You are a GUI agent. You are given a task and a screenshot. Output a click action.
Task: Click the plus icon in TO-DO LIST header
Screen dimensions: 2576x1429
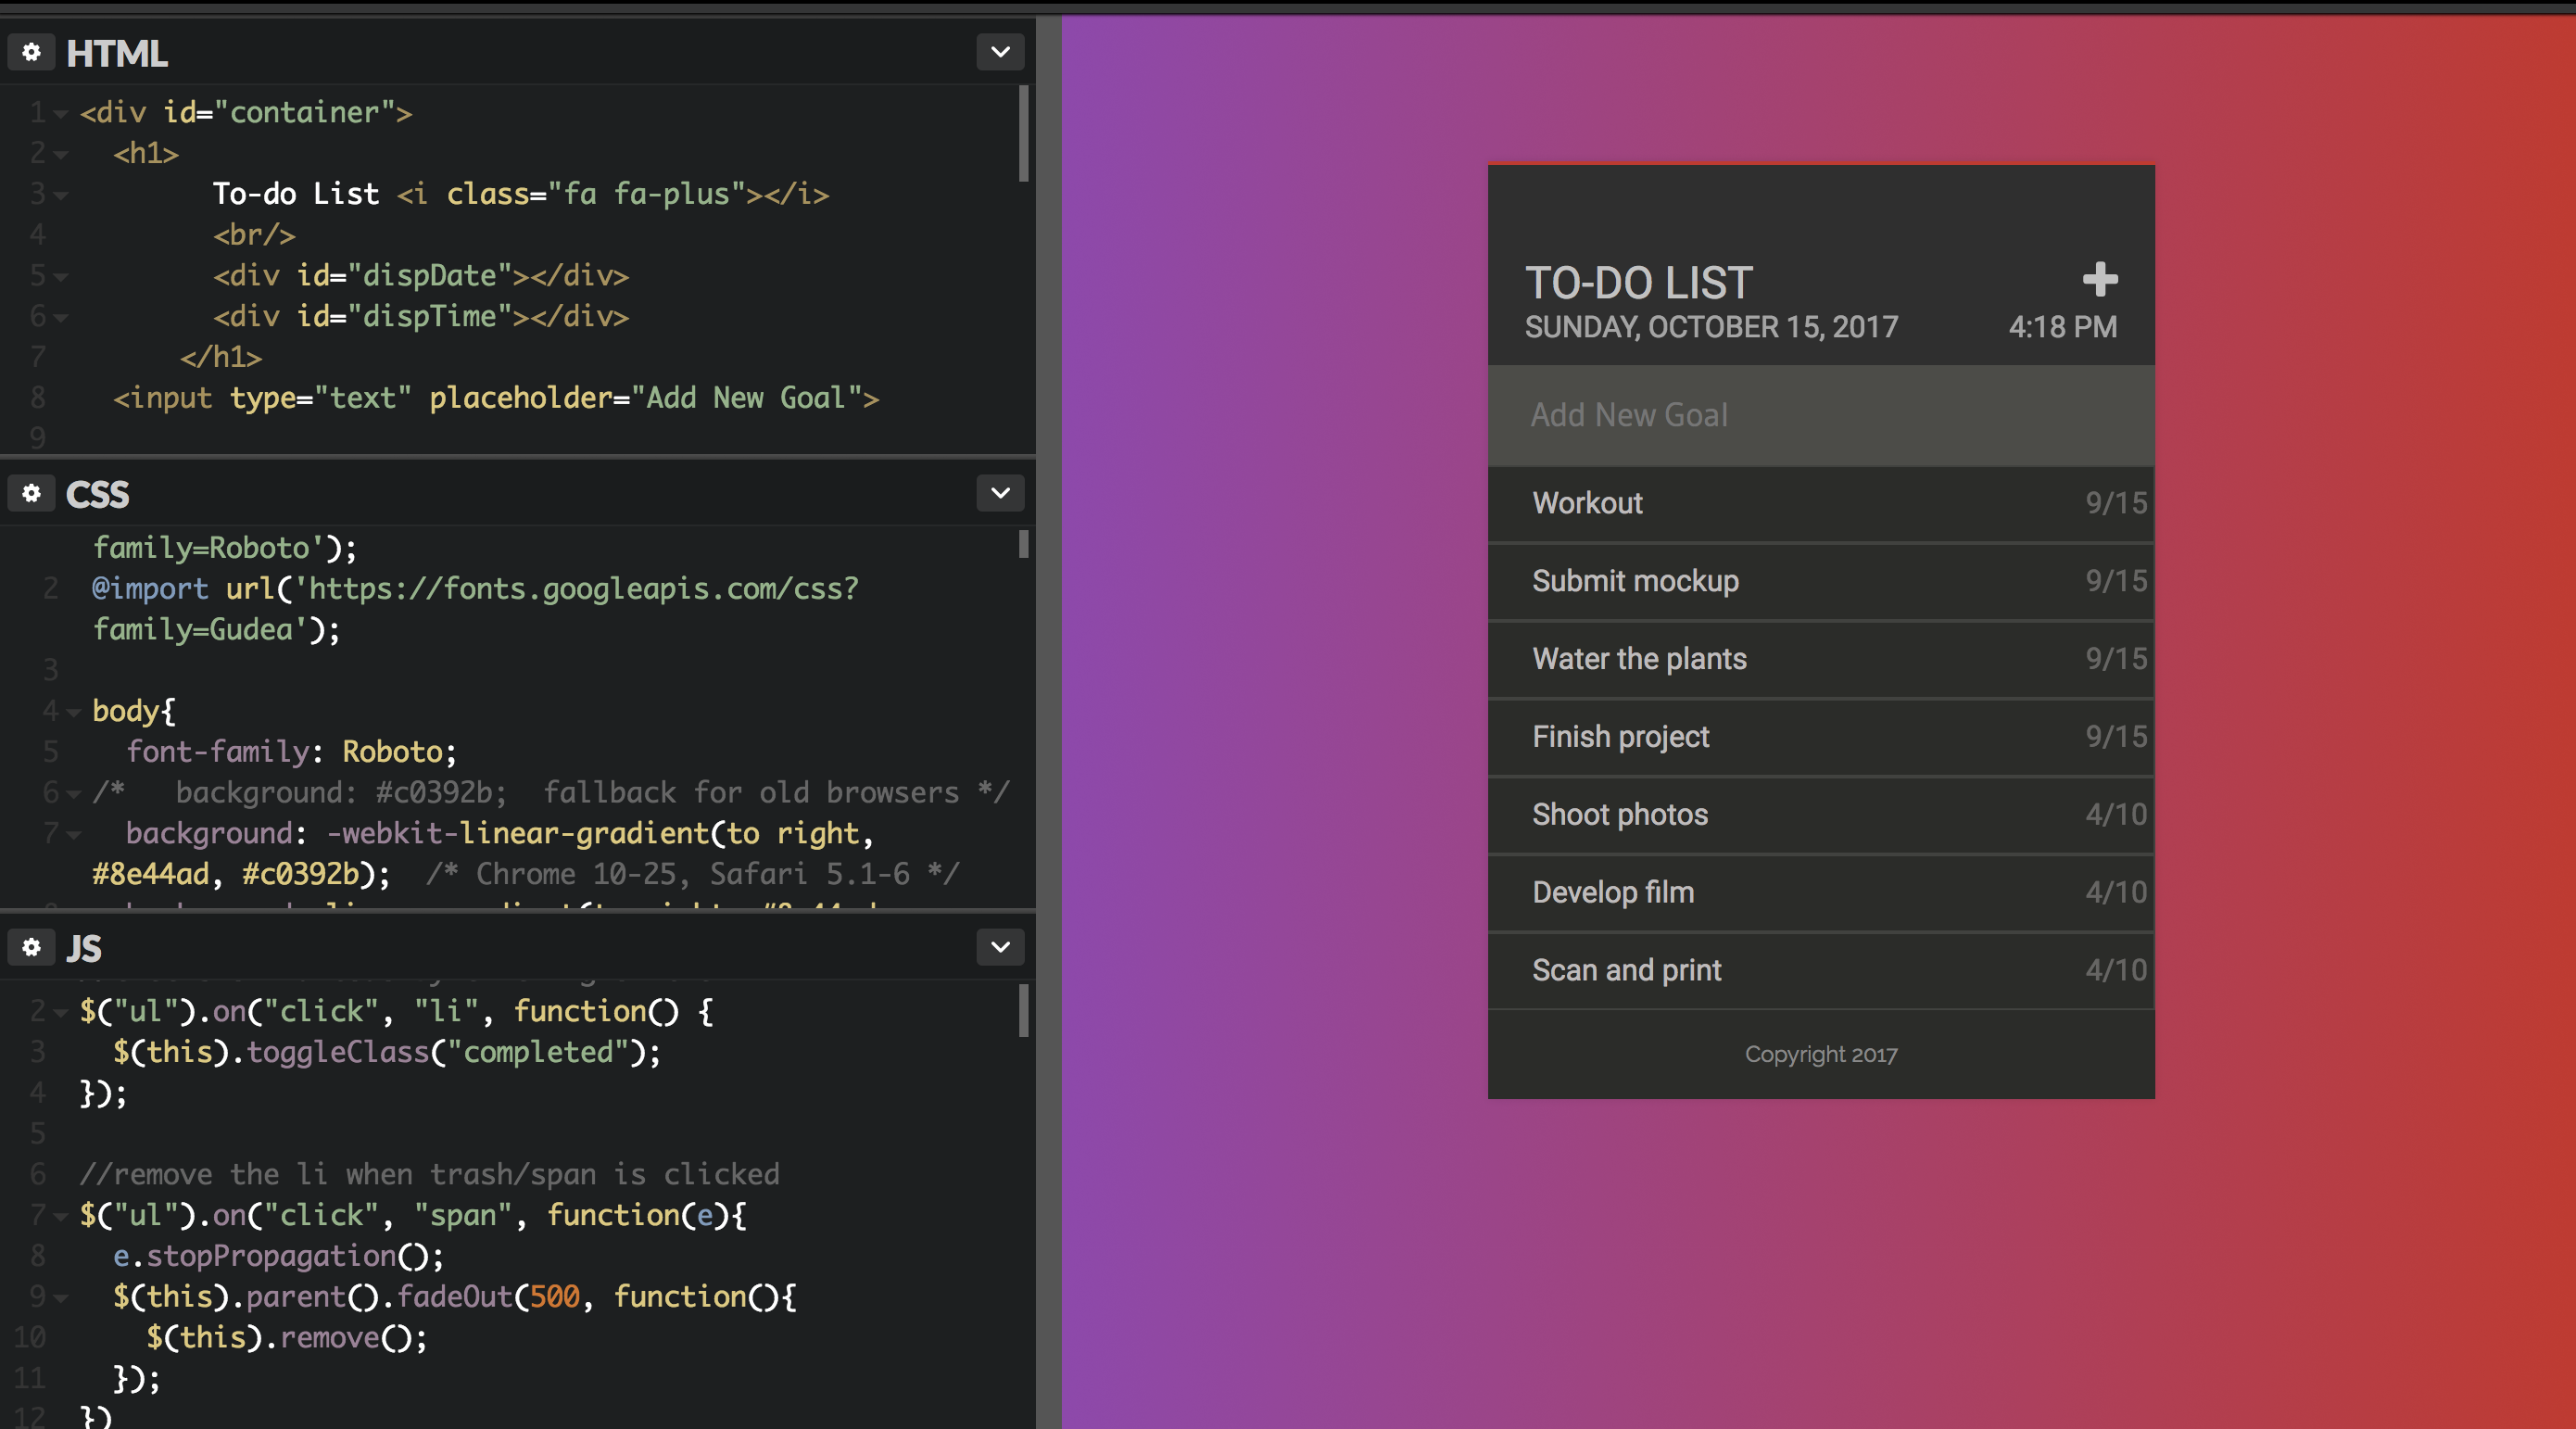pyautogui.click(x=2100, y=280)
